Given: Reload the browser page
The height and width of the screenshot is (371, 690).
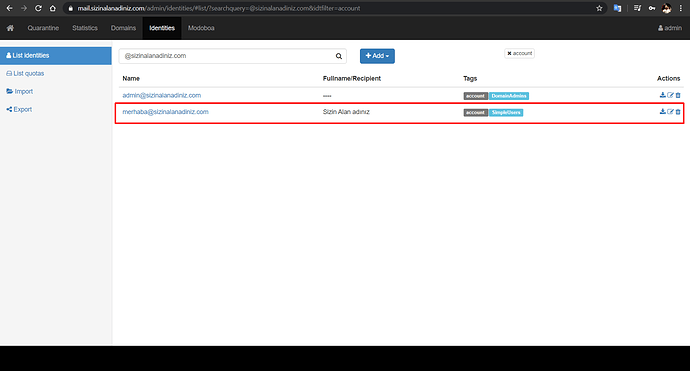Looking at the screenshot, I should [x=38, y=8].
